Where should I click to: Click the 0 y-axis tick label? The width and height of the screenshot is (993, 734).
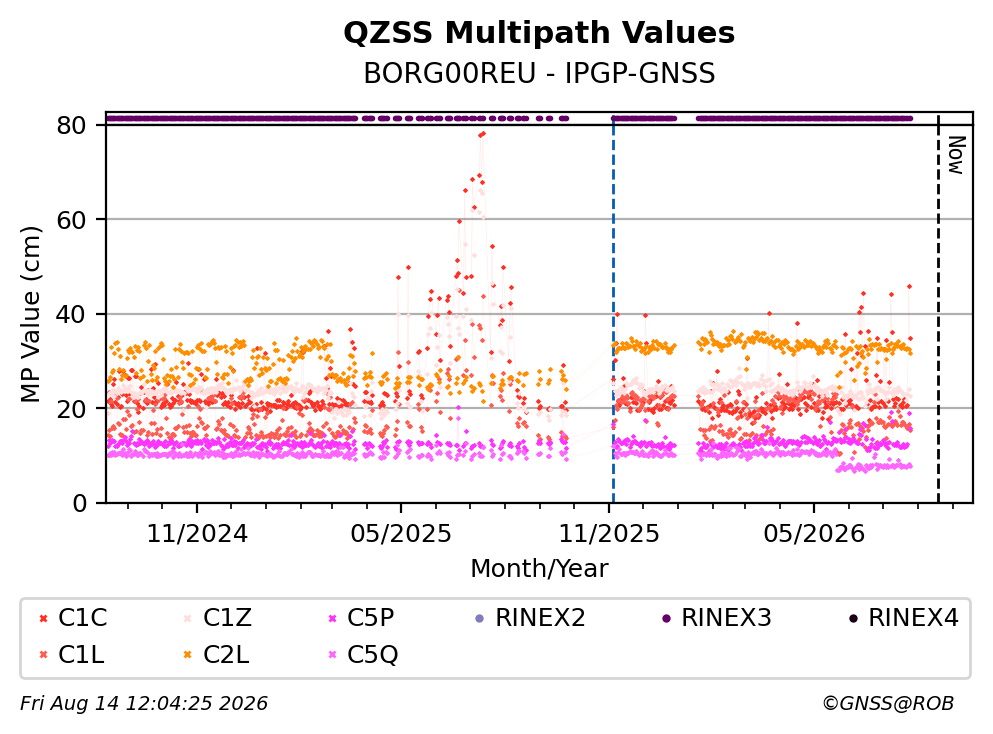tap(79, 503)
